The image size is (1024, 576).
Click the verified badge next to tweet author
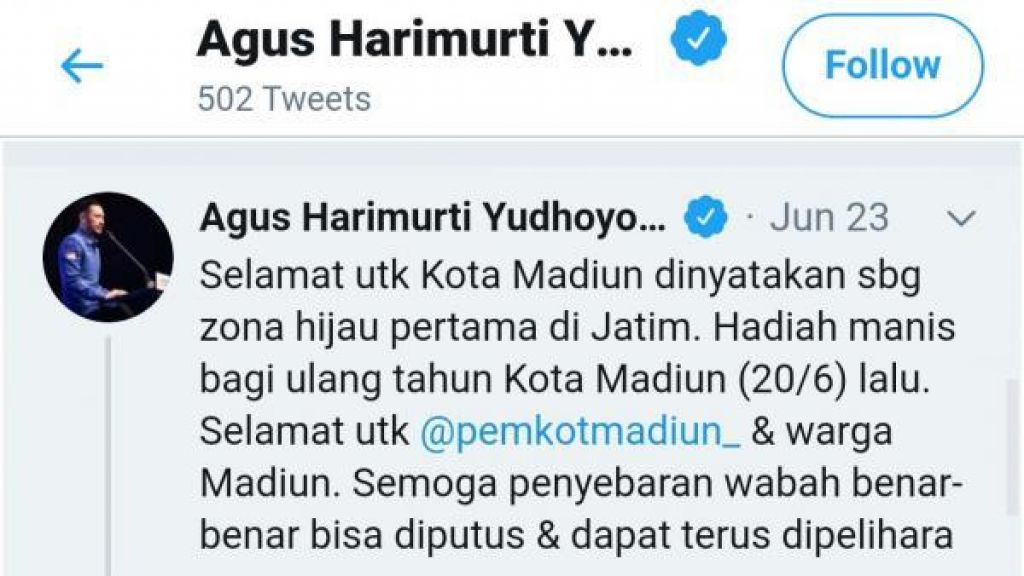click(705, 217)
